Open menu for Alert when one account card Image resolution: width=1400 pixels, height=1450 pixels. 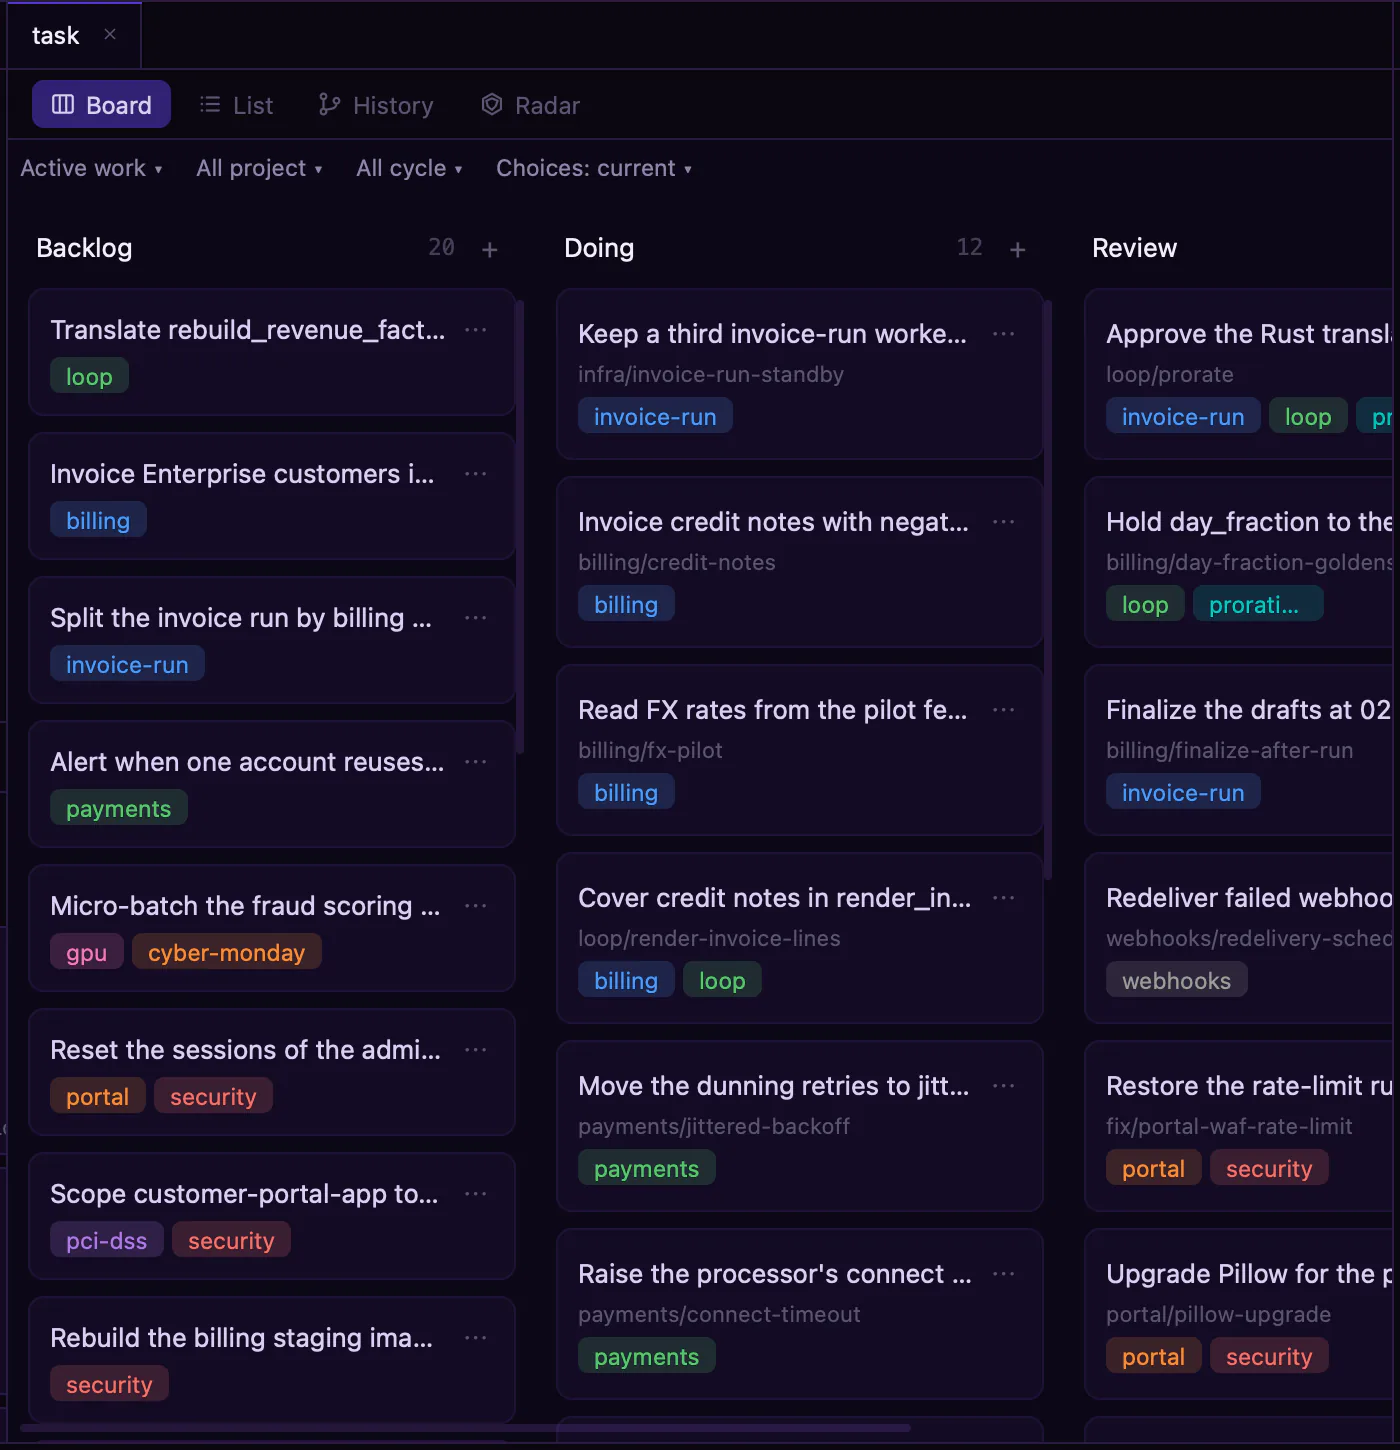(476, 762)
